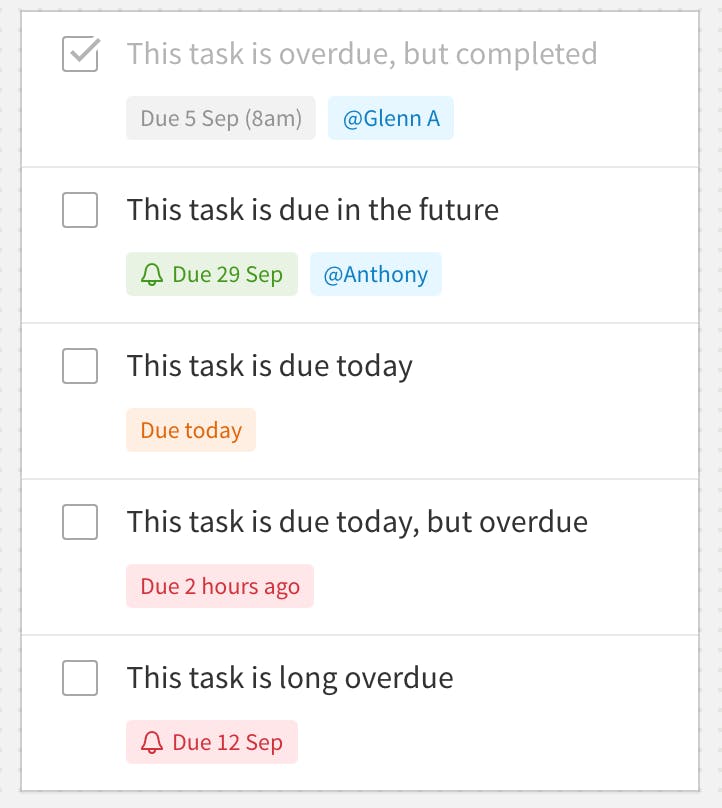This screenshot has height=808, width=722.
Task: Click 'This task is long overdue' title
Action: [289, 678]
